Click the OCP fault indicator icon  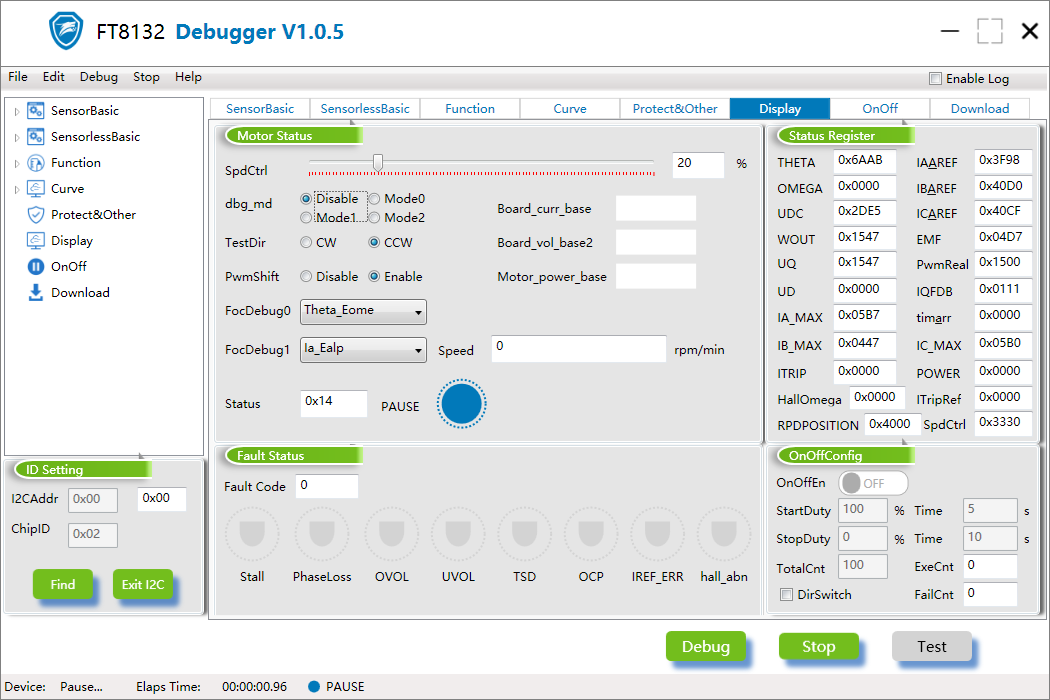coord(591,534)
